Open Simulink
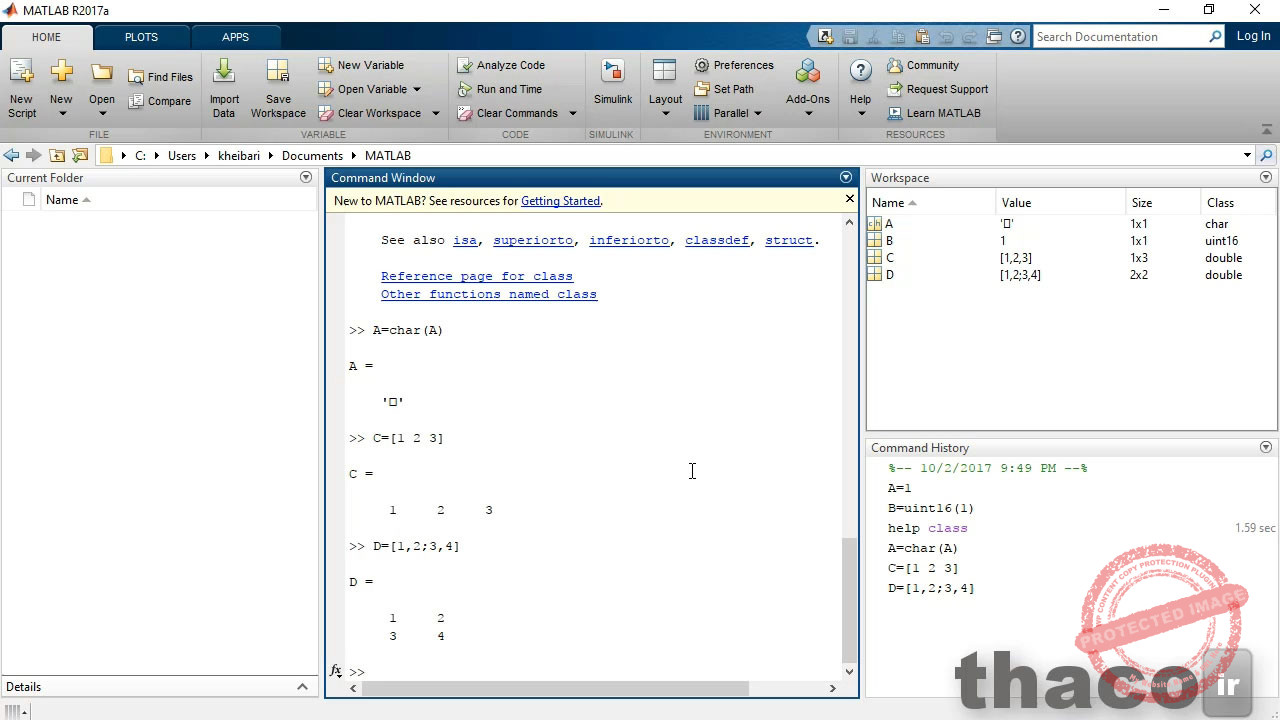Image resolution: width=1280 pixels, height=720 pixels. (612, 85)
